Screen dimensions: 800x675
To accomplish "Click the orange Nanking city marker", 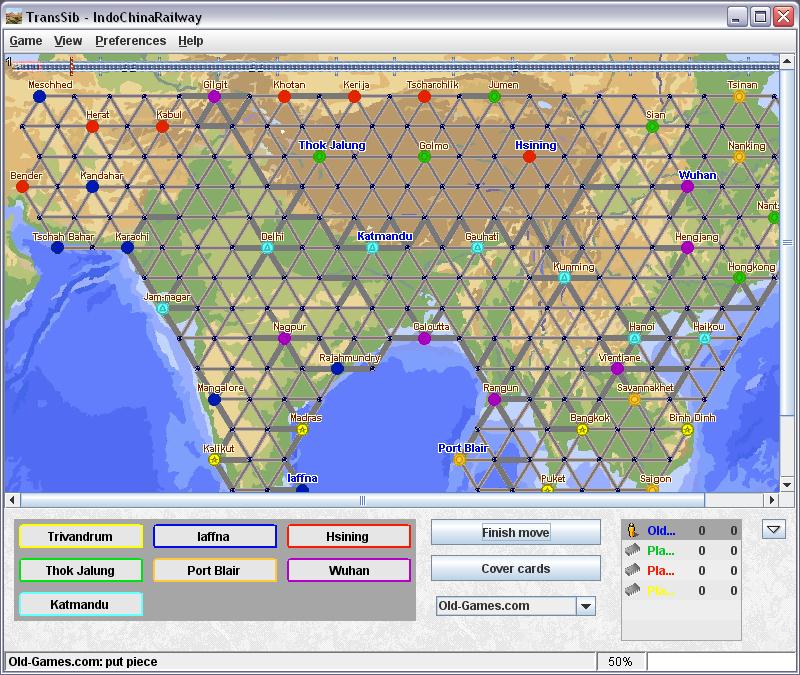I will click(x=739, y=157).
